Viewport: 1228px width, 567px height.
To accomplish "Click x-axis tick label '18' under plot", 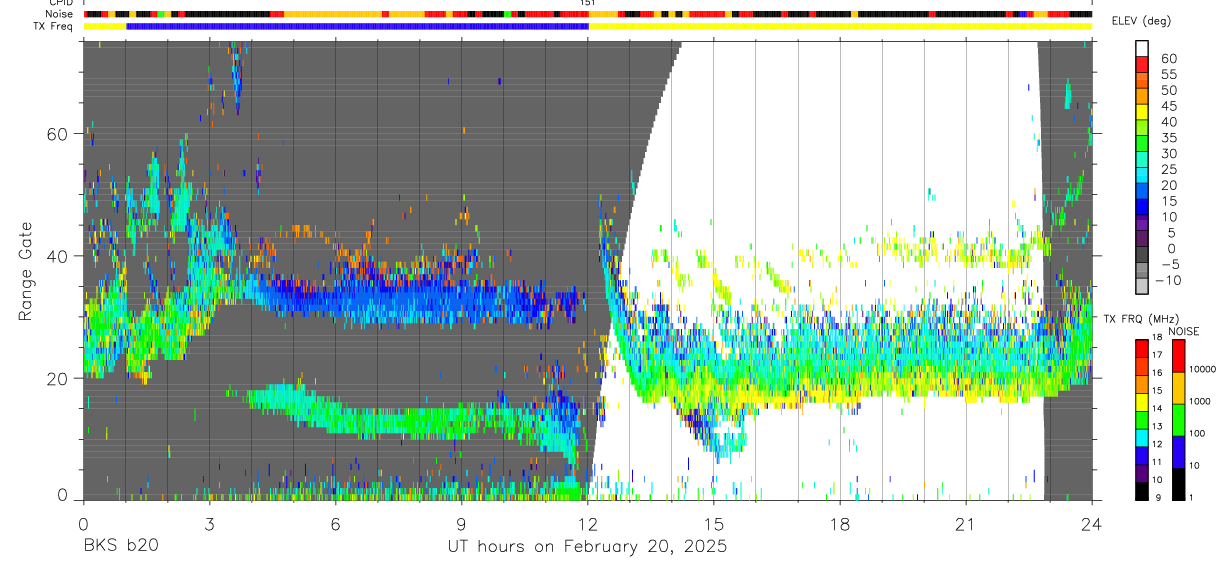I will click(x=840, y=524).
